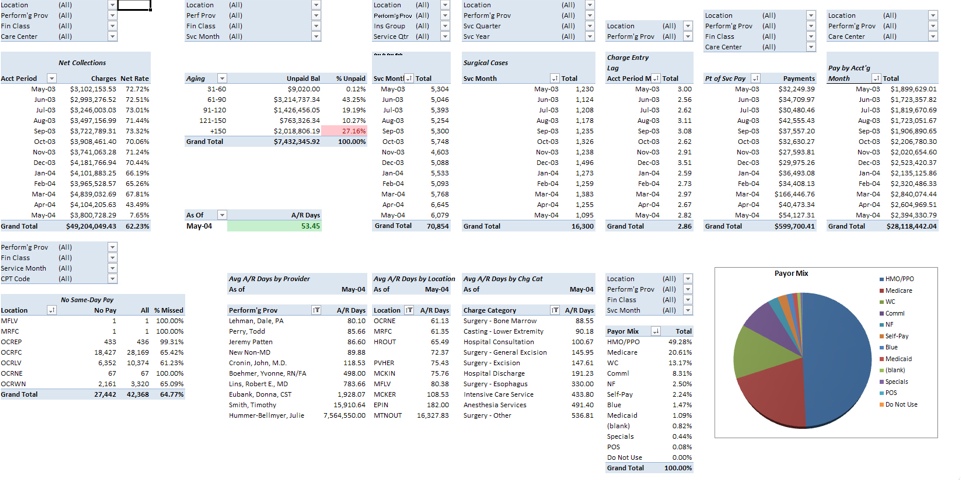Screen dimensions: 961x480
Task: Select the empty active cell beside Location filter
Action: [134, 5]
